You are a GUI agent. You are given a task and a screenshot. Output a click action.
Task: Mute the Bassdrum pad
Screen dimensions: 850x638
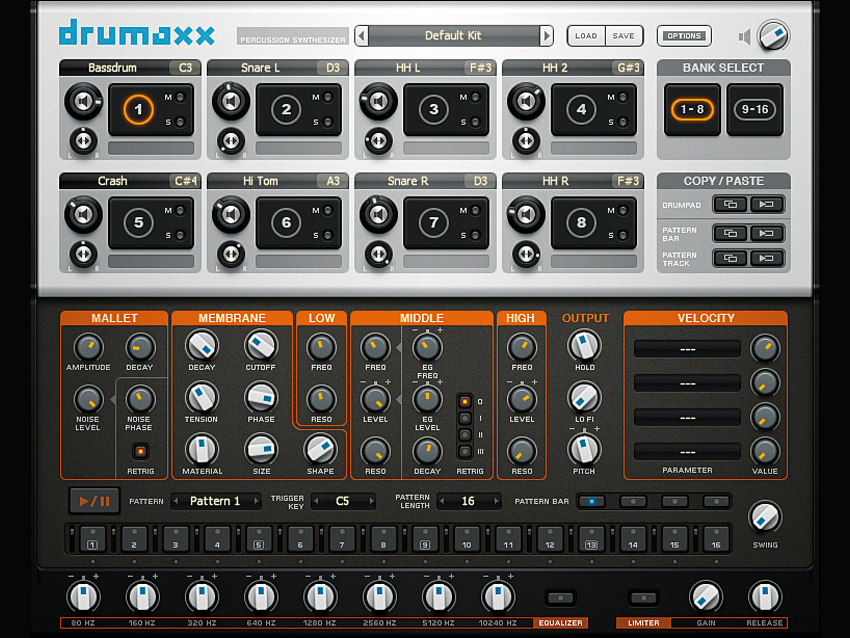click(180, 98)
